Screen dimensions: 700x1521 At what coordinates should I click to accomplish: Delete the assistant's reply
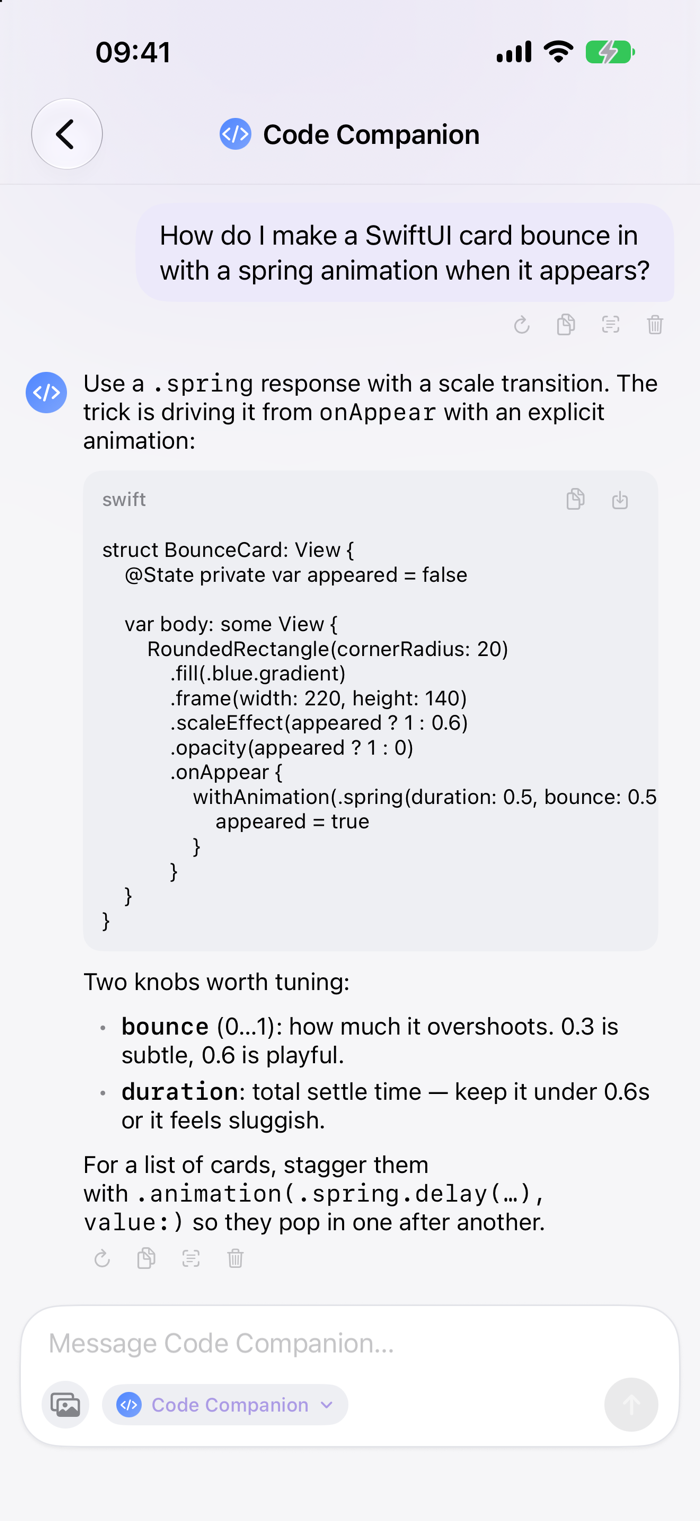(x=235, y=1258)
